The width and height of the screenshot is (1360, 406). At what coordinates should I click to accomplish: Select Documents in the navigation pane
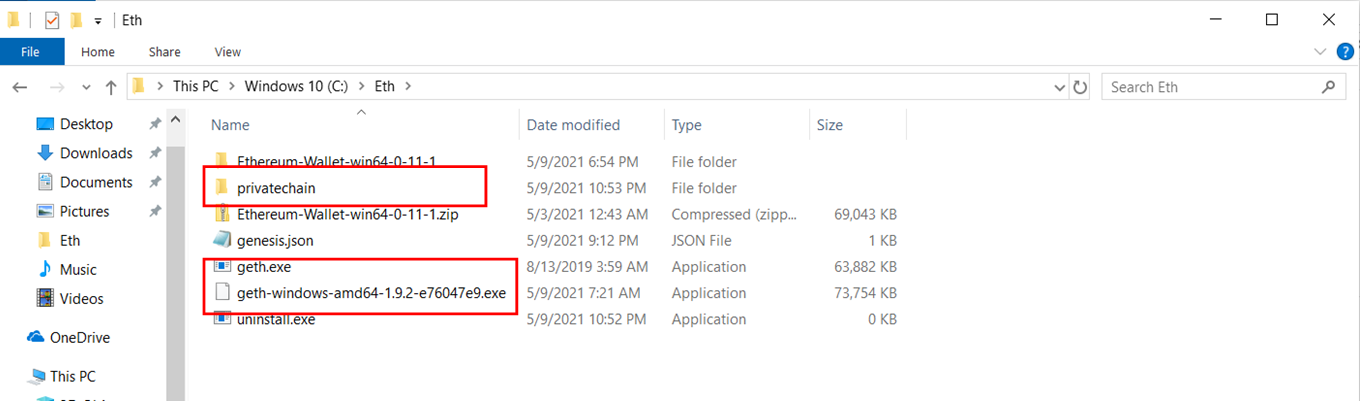(x=96, y=182)
